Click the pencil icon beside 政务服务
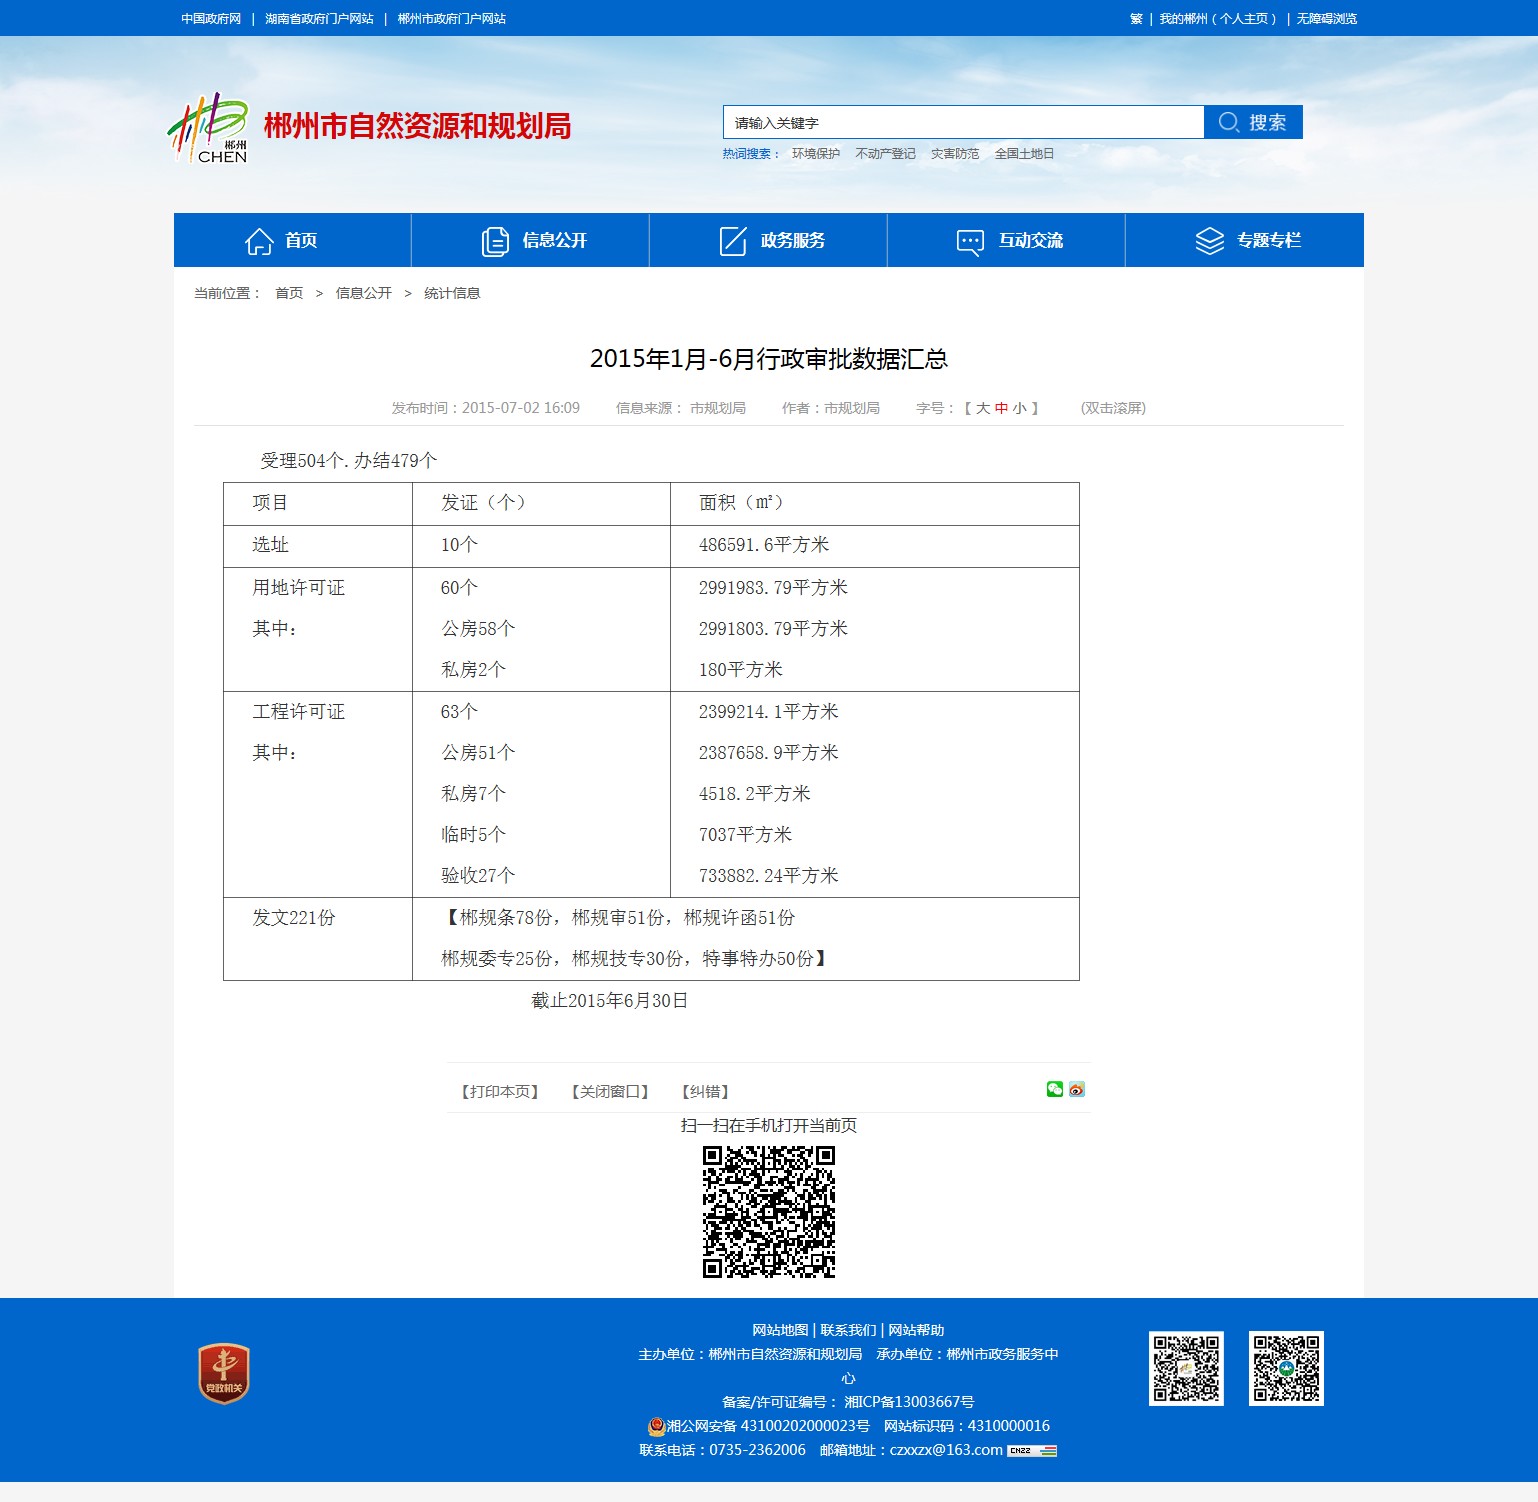 pos(733,241)
